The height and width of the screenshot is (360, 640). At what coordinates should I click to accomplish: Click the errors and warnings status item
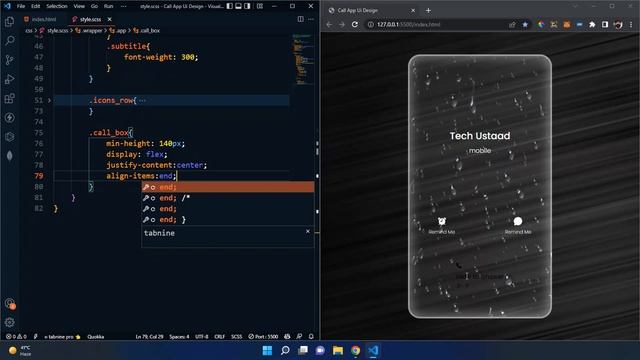[x=16, y=337]
